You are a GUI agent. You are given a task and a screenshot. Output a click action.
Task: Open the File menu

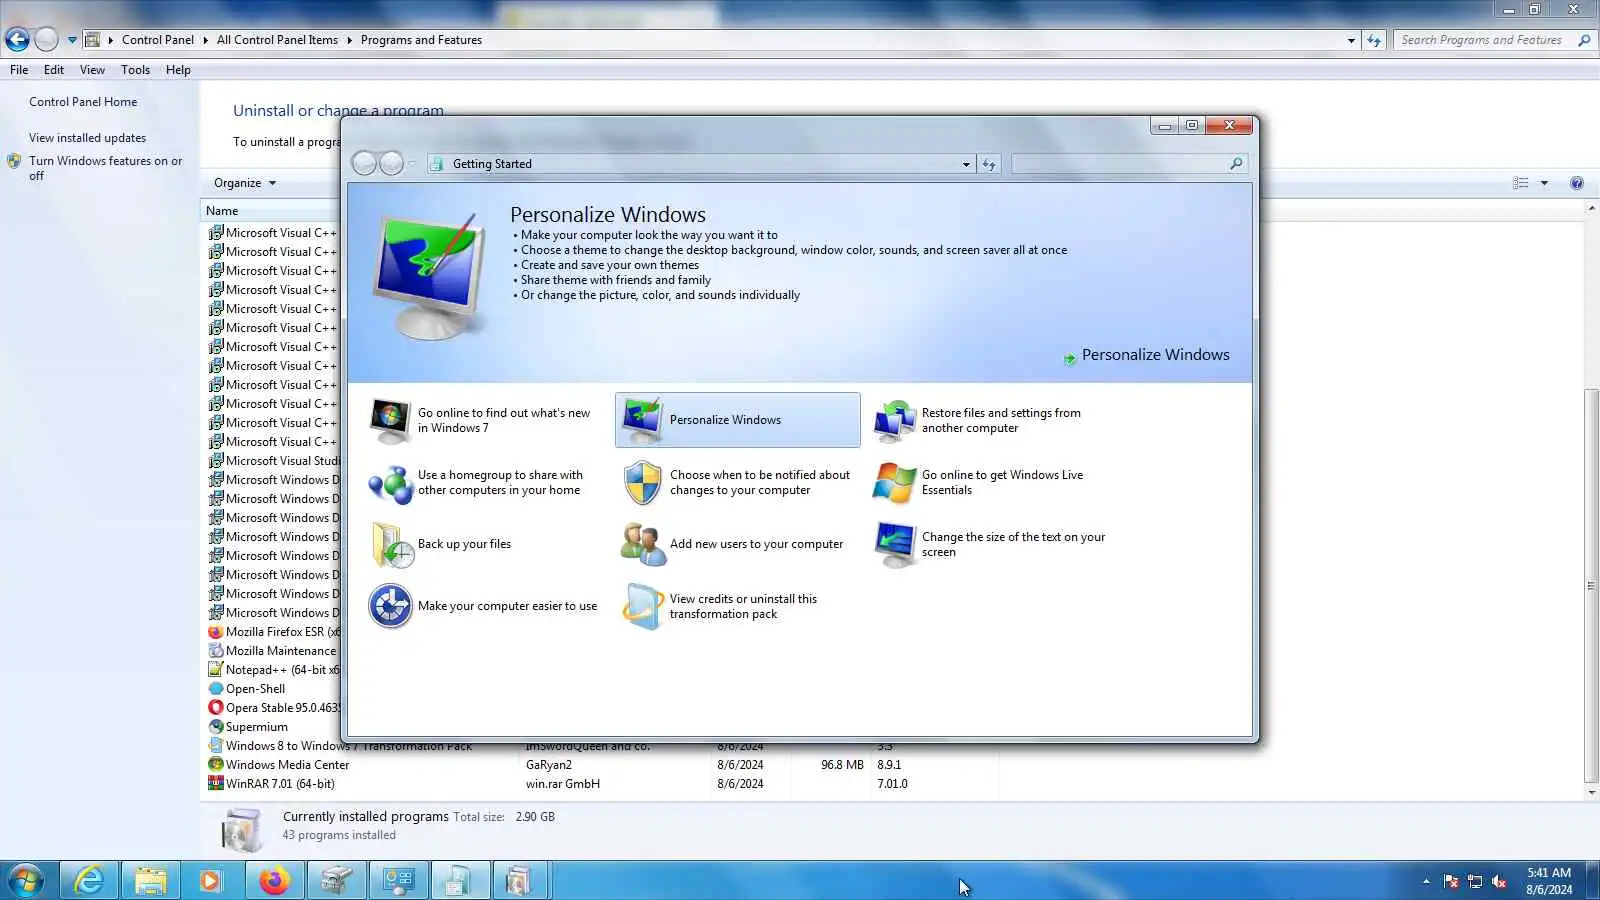[x=19, y=70]
